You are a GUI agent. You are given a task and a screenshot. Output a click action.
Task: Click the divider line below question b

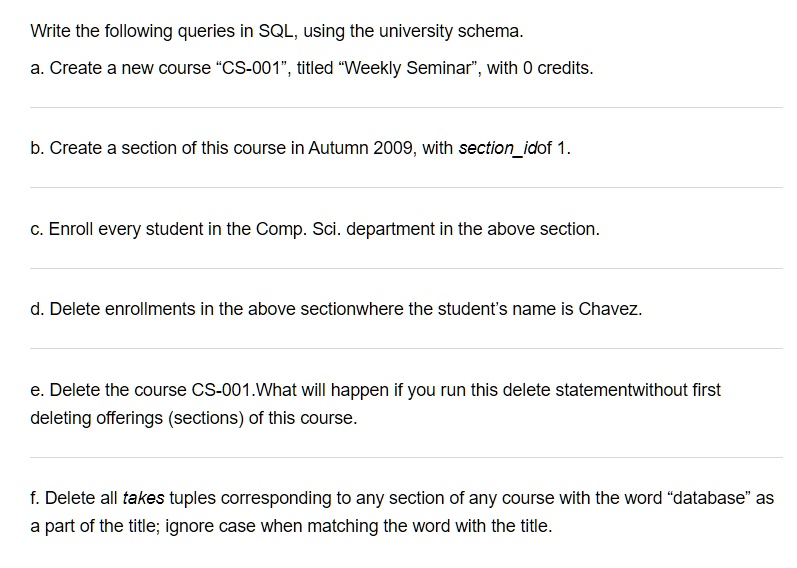(406, 188)
